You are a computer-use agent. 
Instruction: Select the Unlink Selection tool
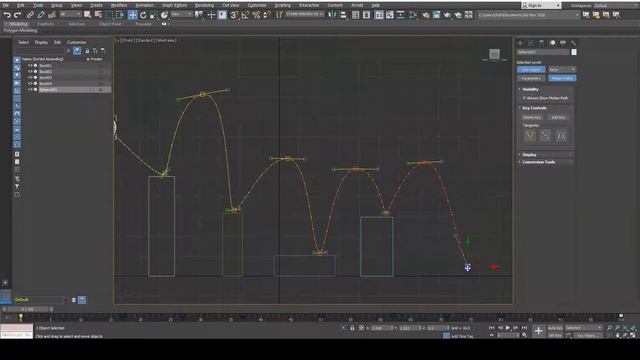(x=41, y=15)
